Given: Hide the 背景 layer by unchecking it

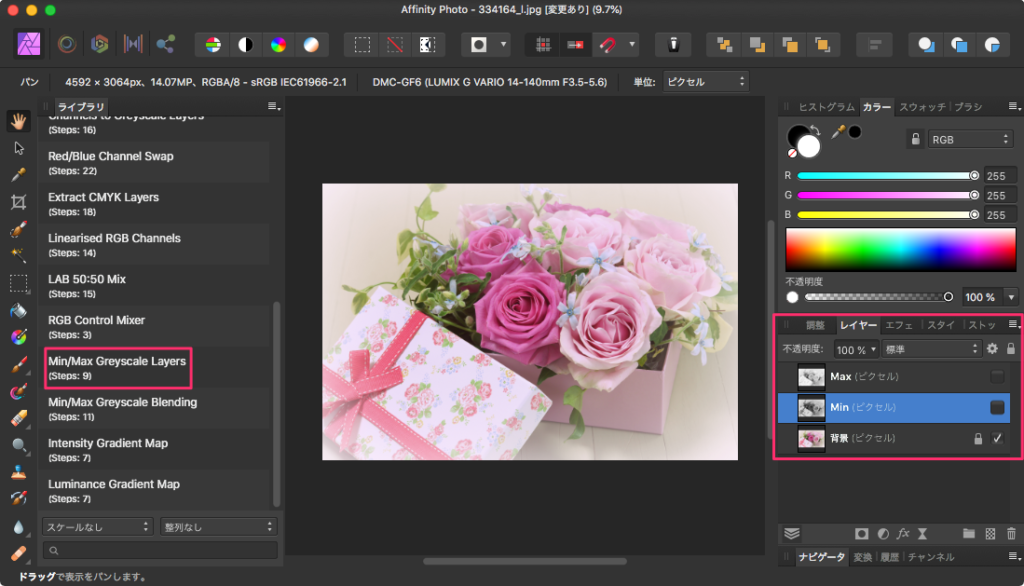Looking at the screenshot, I should tap(997, 439).
